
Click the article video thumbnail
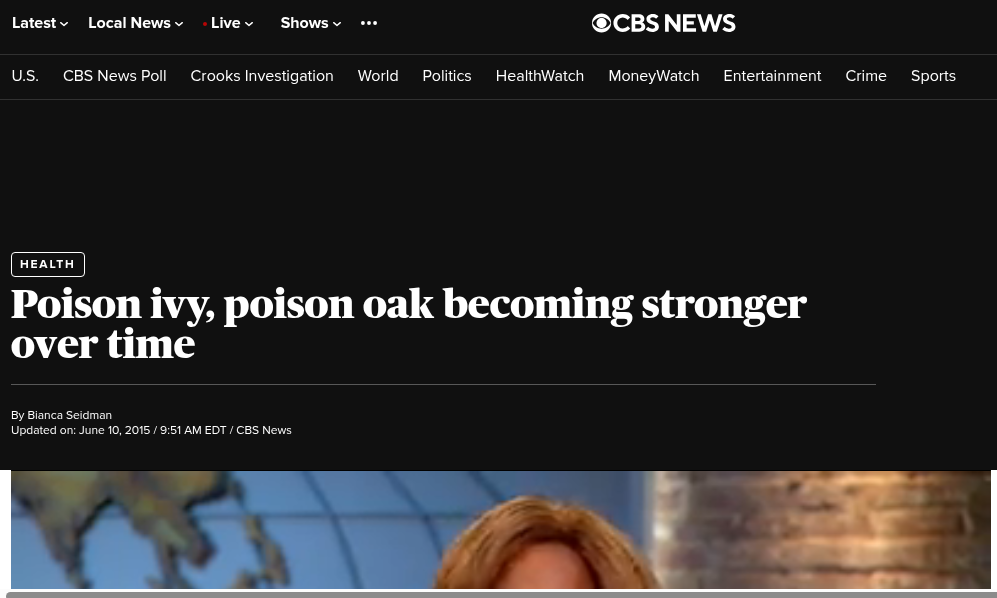click(x=500, y=529)
